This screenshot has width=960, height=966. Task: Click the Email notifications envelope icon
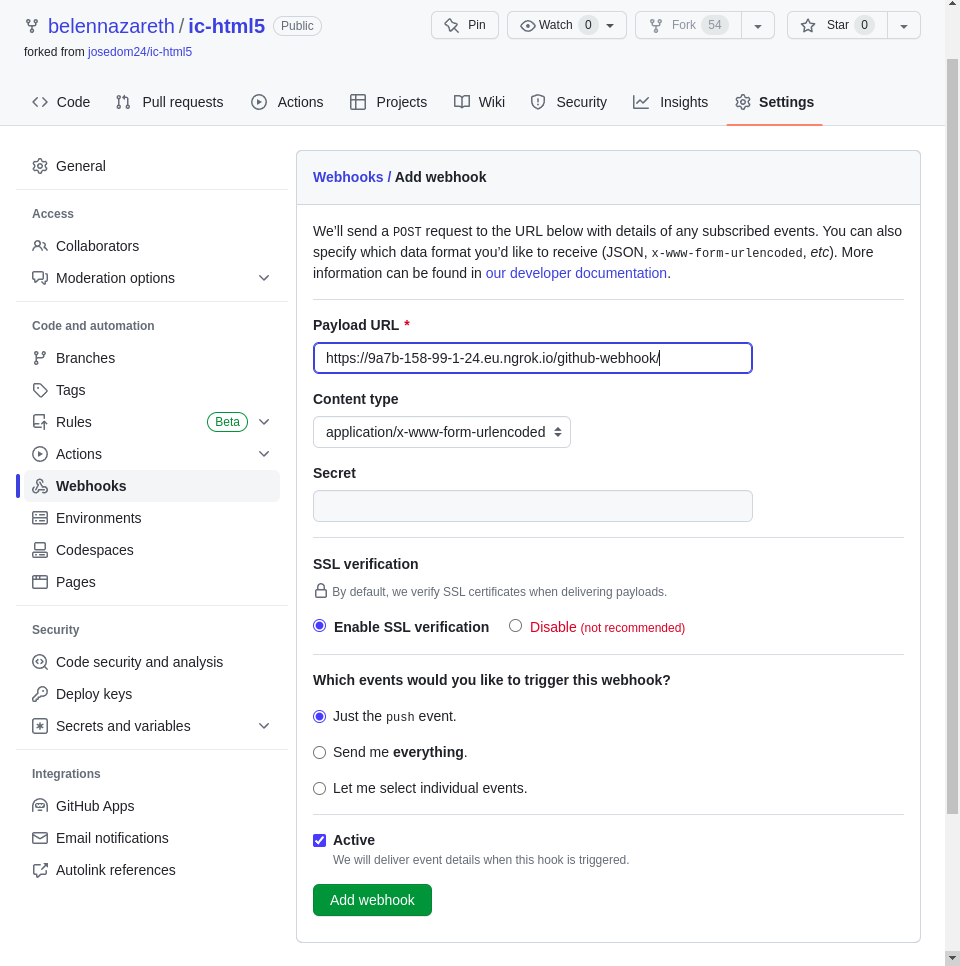pyautogui.click(x=40, y=838)
